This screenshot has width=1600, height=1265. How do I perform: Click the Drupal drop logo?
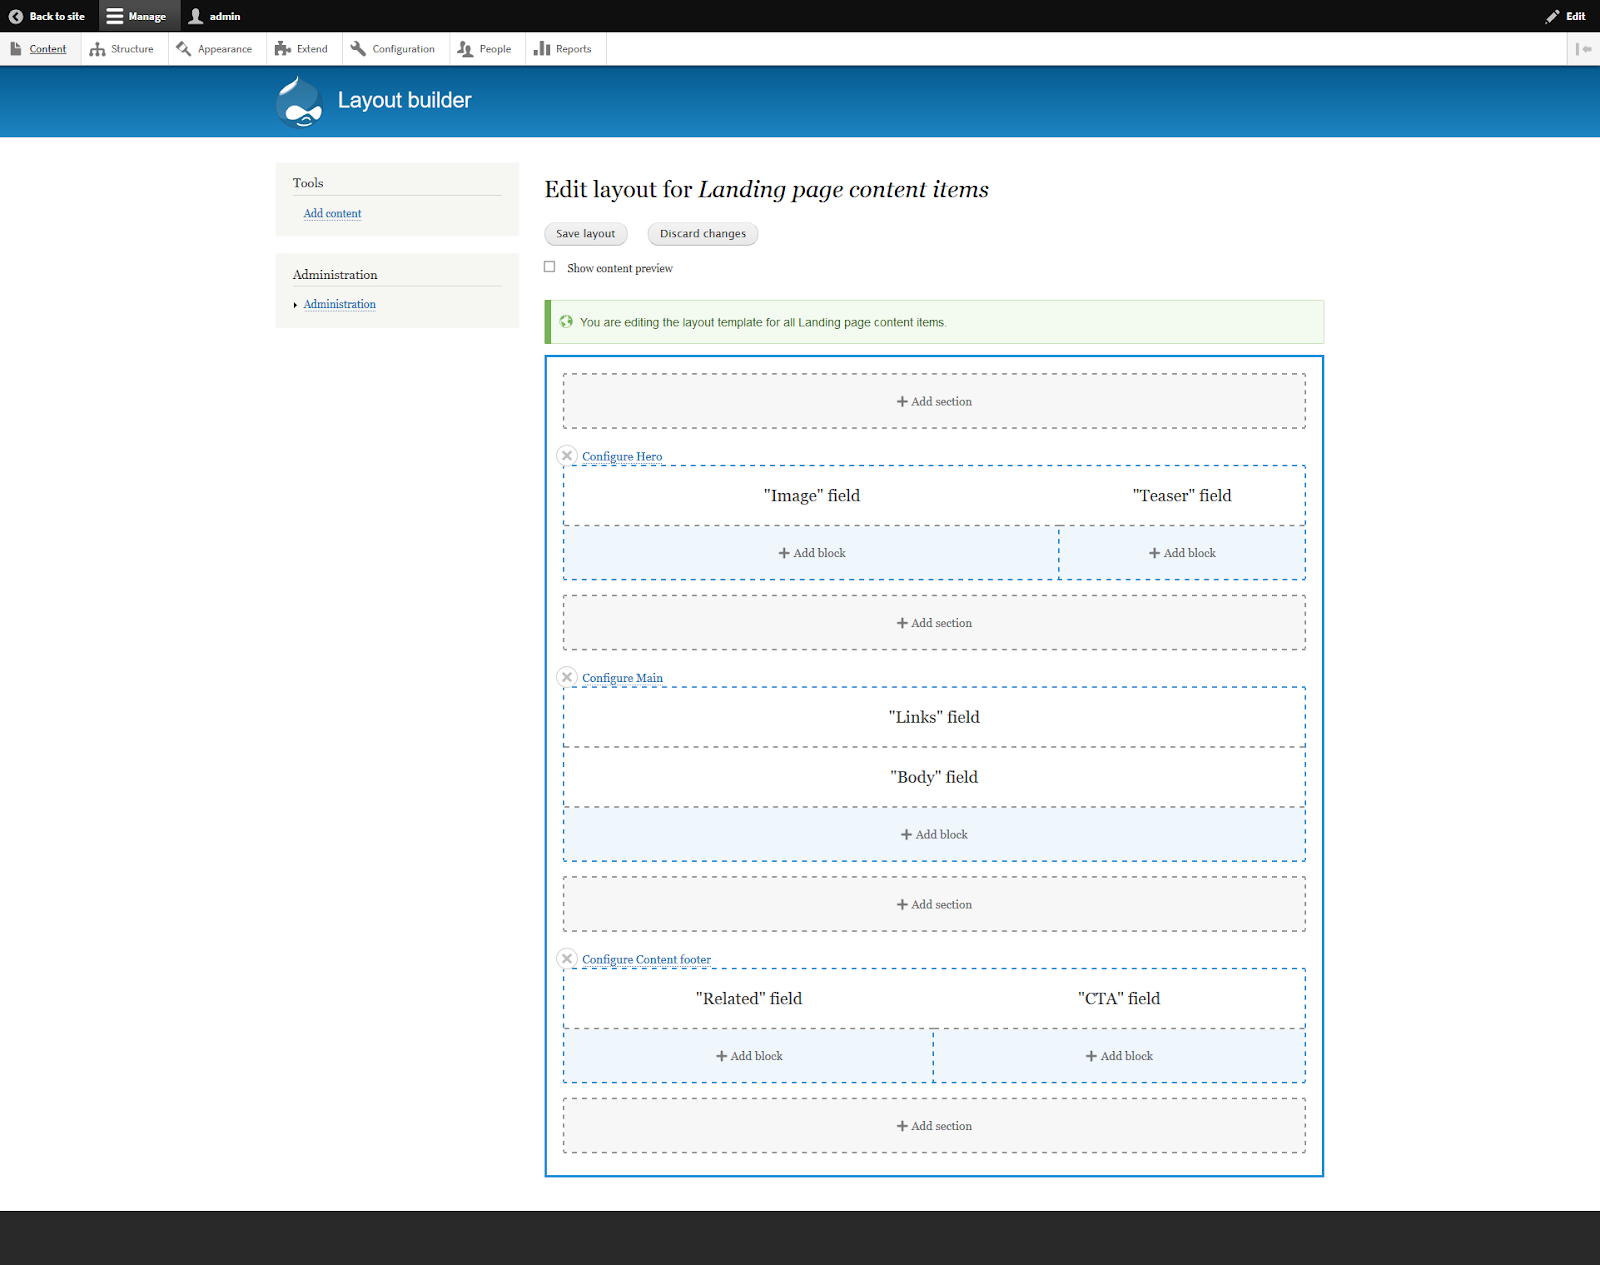pyautogui.click(x=299, y=102)
